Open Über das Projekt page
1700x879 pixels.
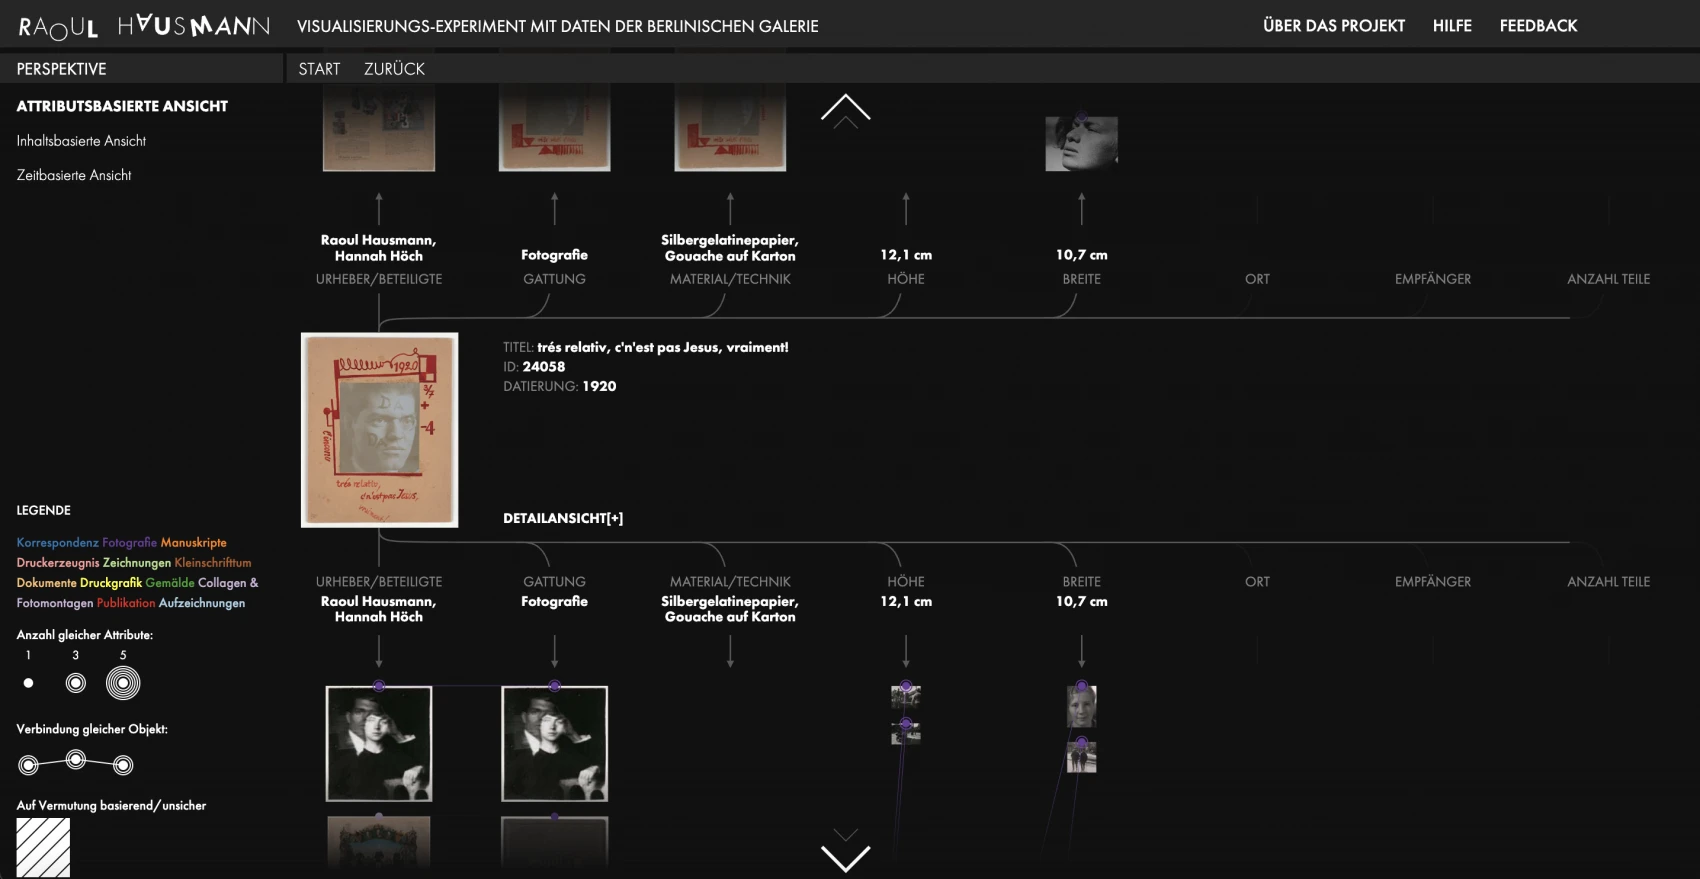coord(1333,26)
